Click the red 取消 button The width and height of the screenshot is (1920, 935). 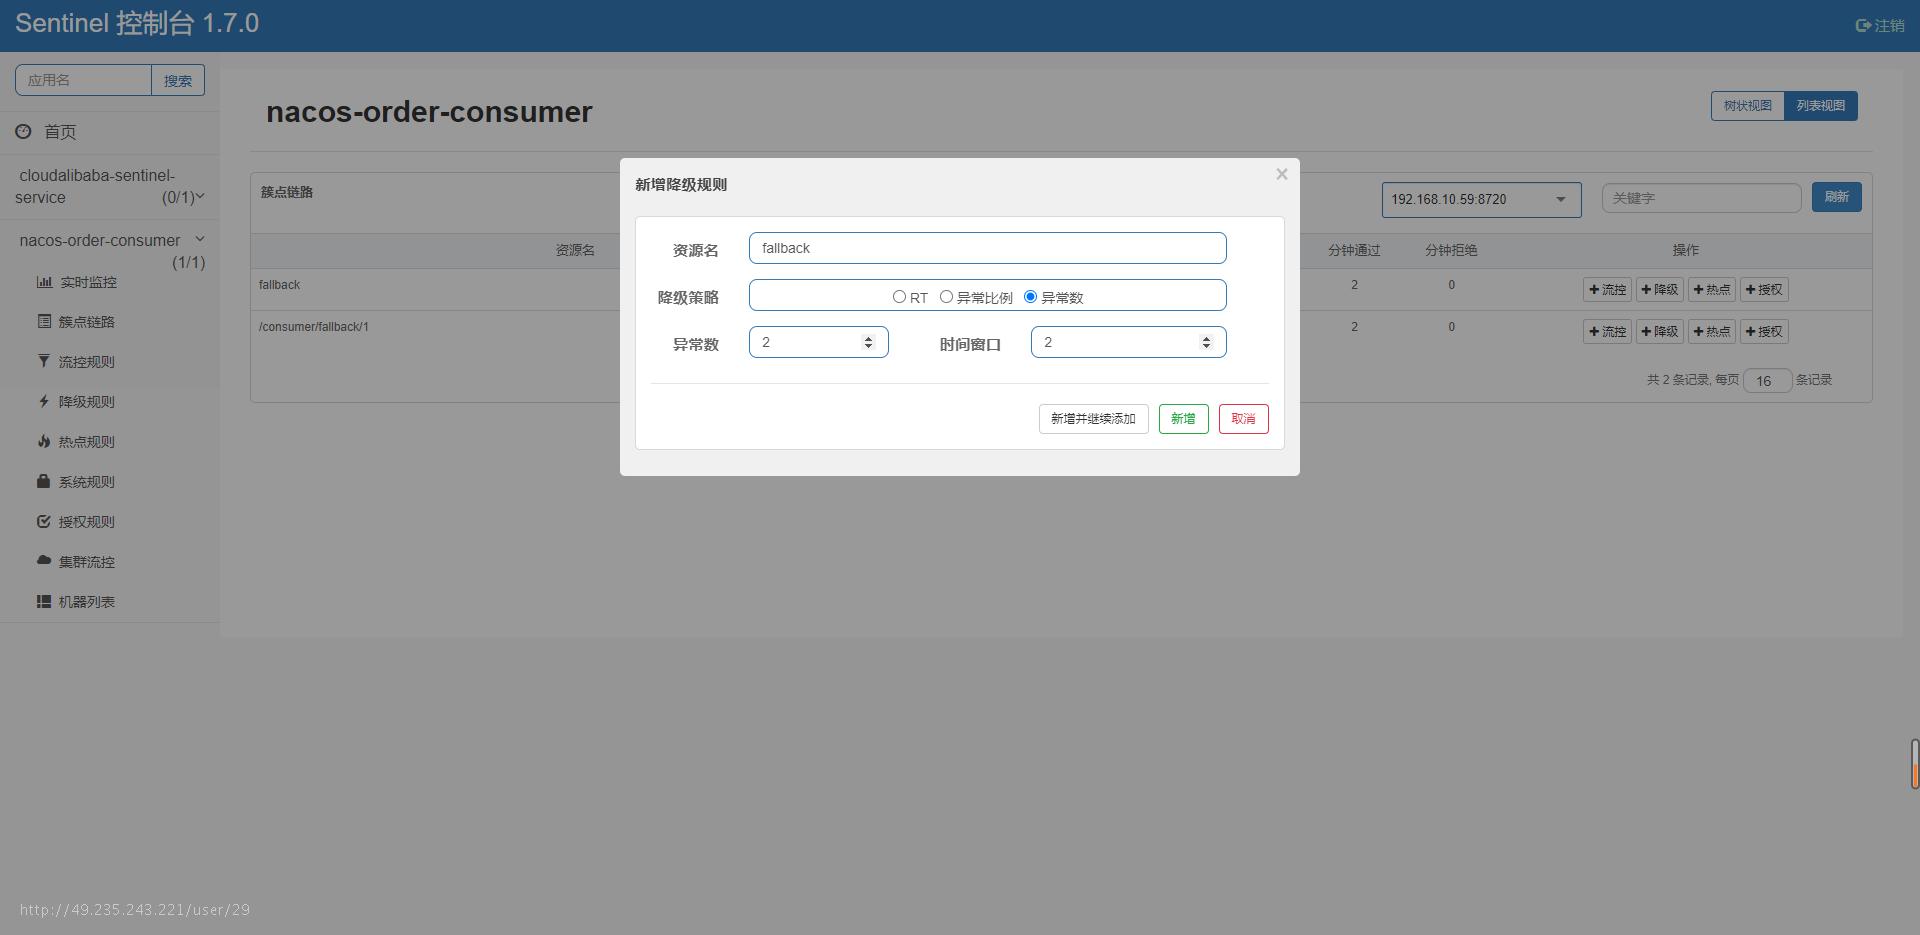click(x=1243, y=419)
